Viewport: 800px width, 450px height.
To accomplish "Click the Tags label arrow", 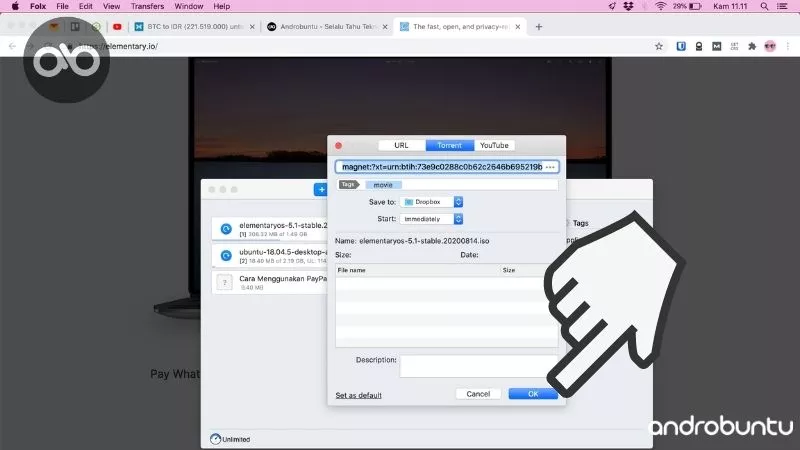I will 349,185.
